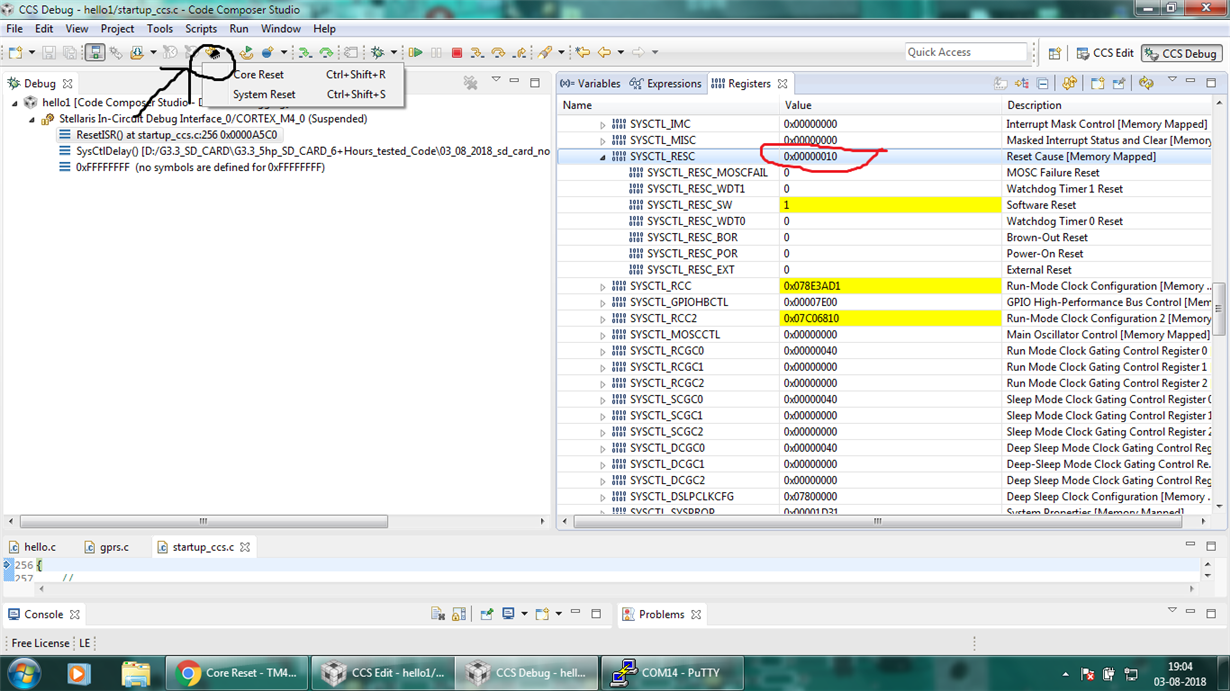Click Display Selected Console icon
Screen dimensions: 1230x691
(509, 614)
